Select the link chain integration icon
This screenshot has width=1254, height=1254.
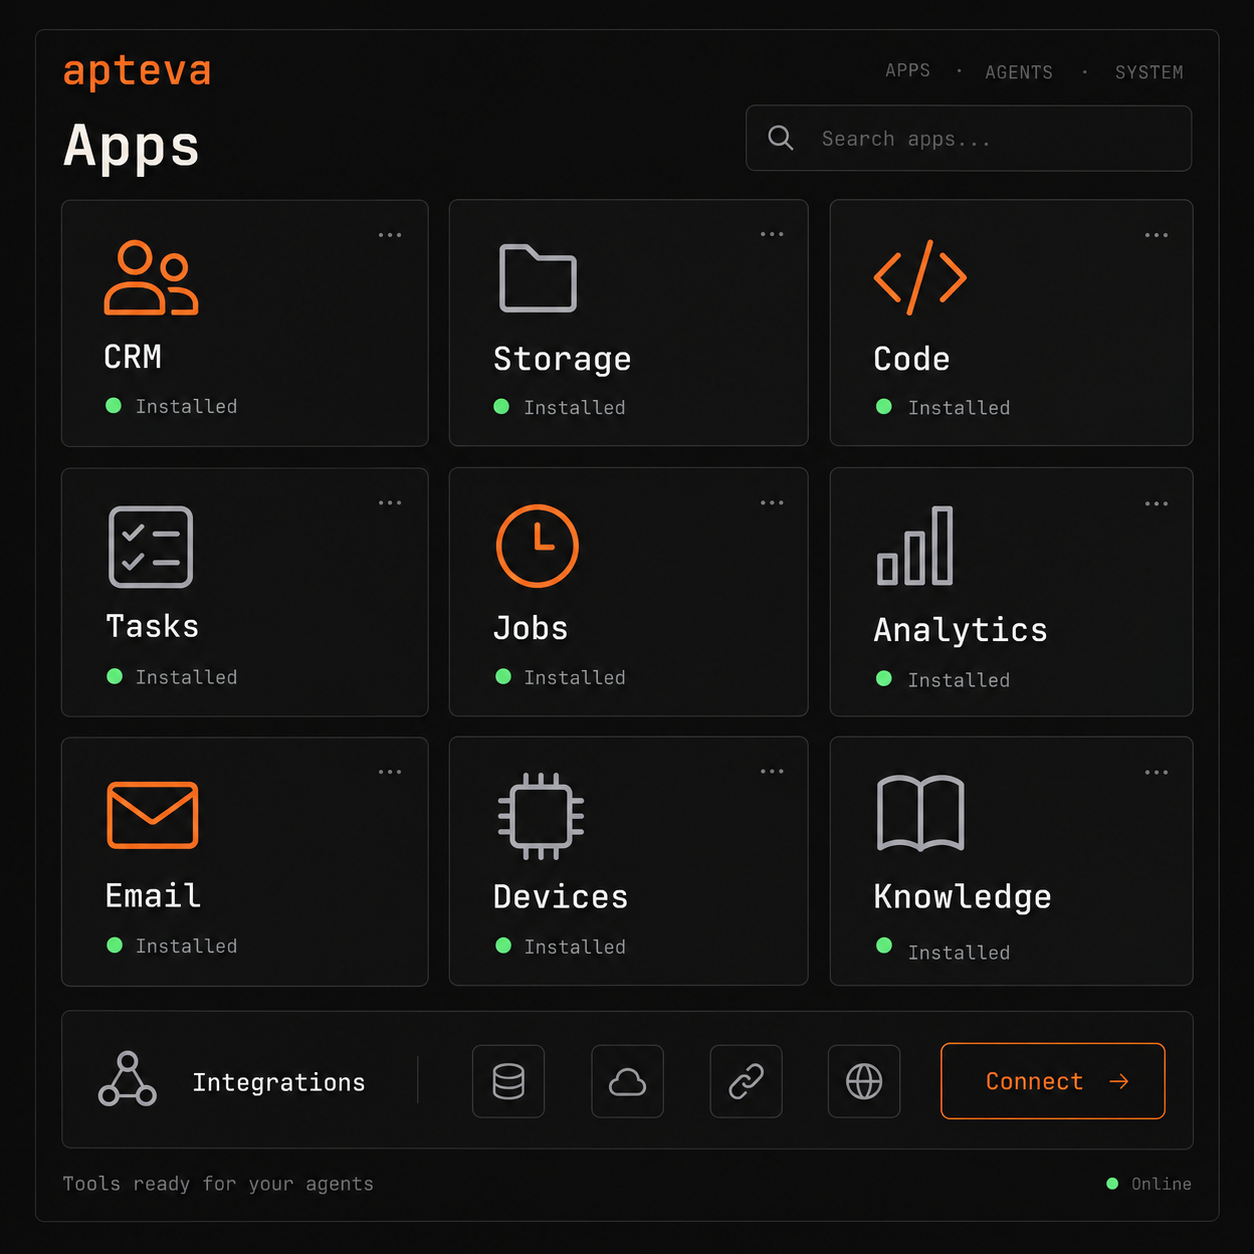746,1081
